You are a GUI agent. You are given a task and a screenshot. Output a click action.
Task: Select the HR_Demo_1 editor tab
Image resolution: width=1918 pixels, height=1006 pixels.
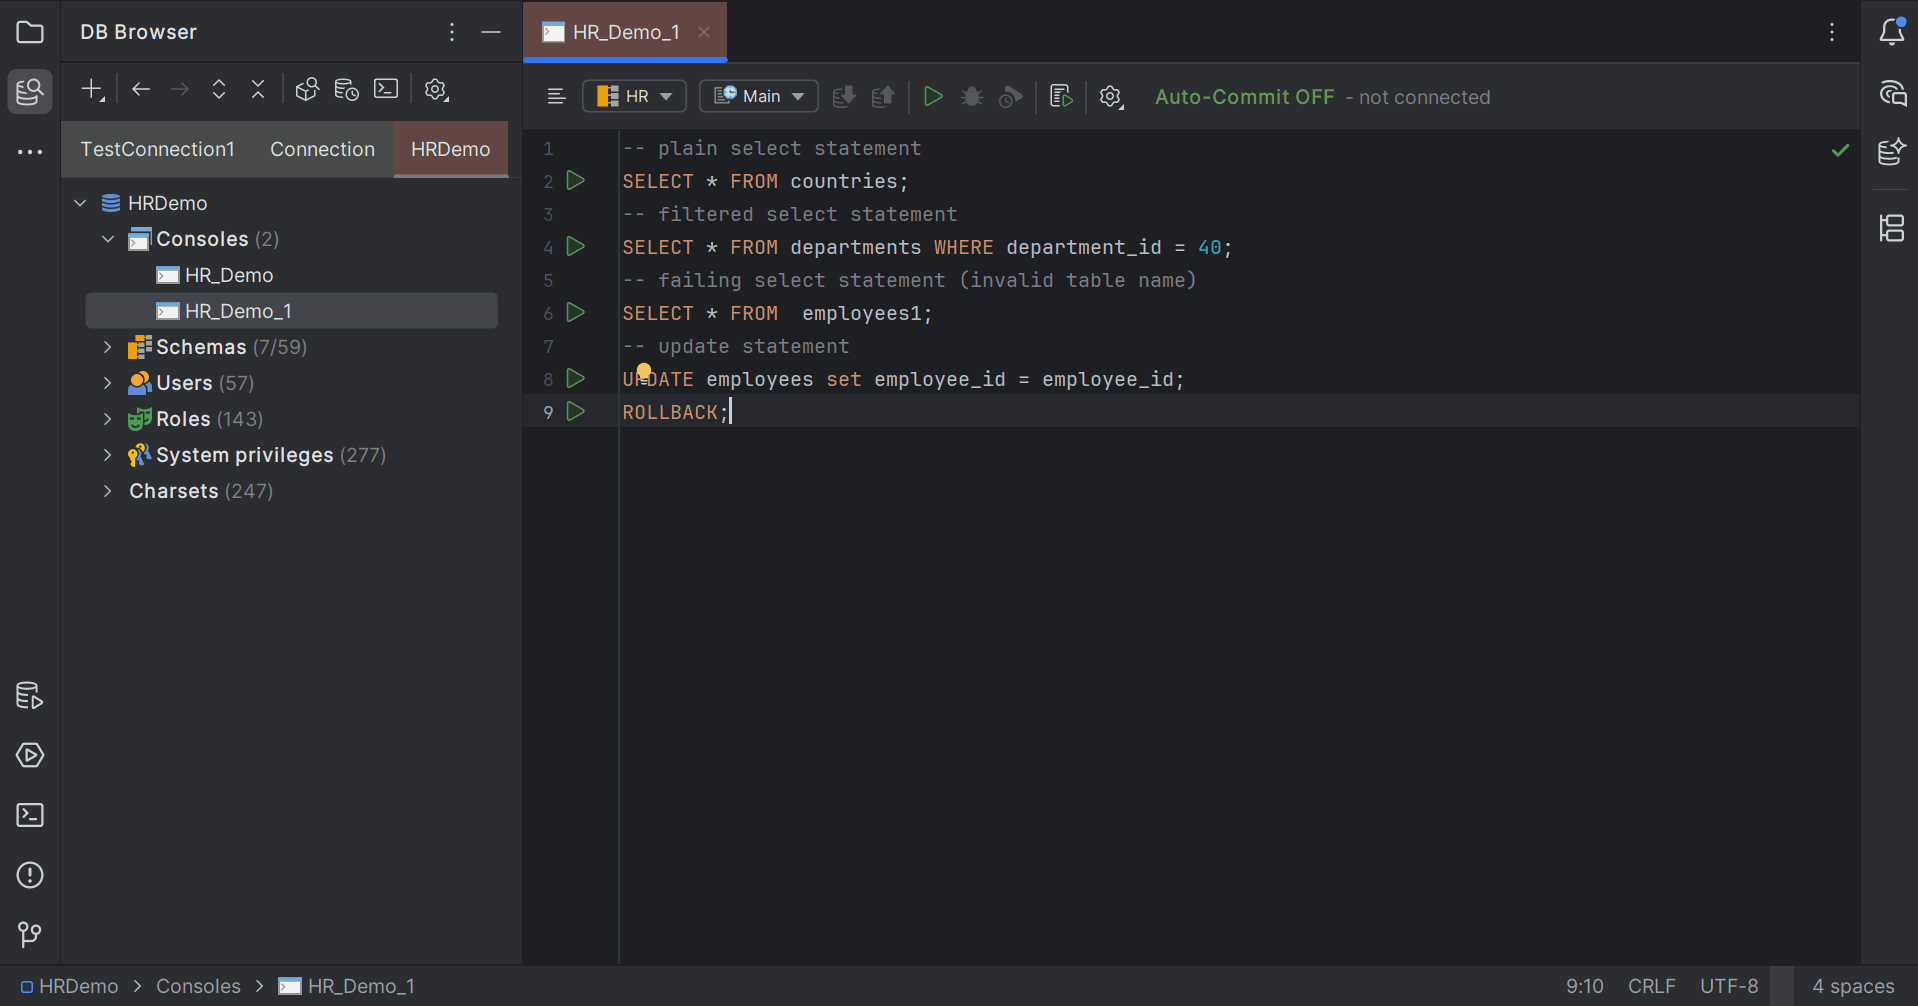[624, 31]
